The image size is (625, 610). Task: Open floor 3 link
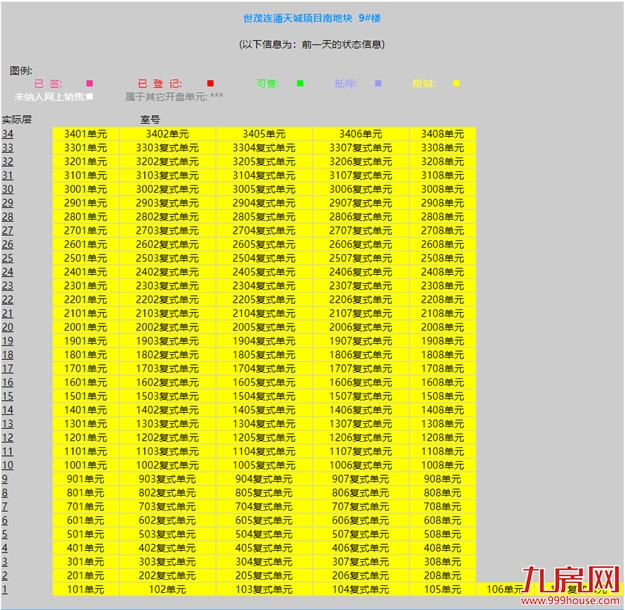click(x=5, y=562)
